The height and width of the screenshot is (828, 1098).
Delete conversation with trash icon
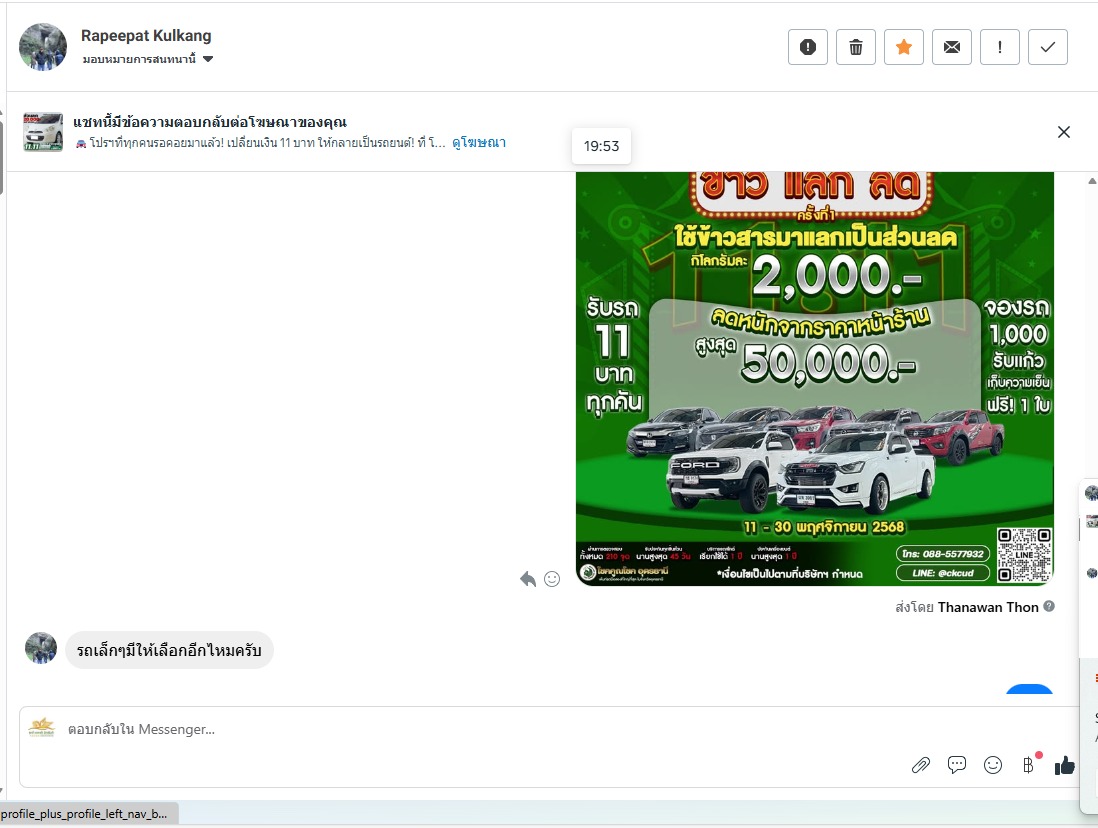(856, 47)
